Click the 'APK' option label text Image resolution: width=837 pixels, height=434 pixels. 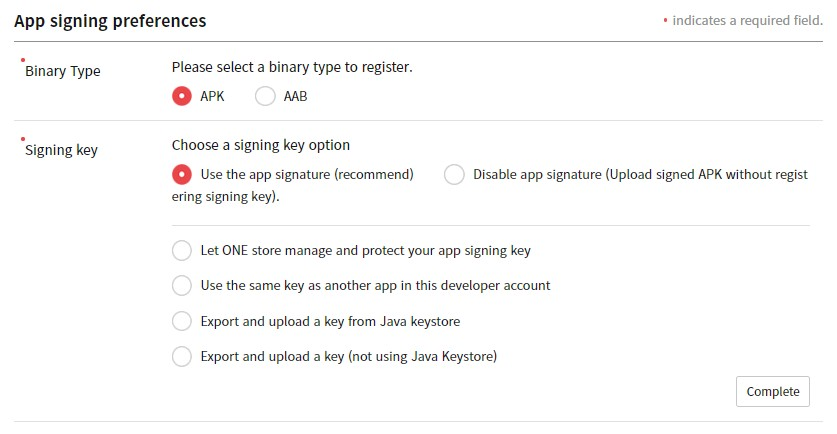coord(212,96)
